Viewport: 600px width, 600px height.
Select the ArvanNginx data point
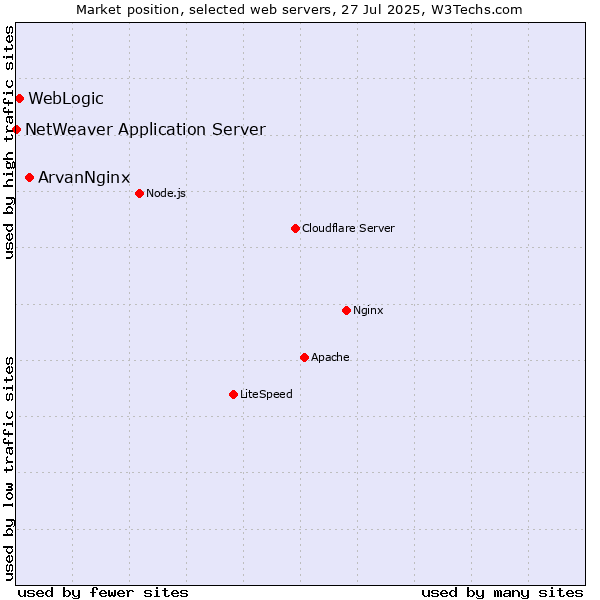(x=29, y=178)
